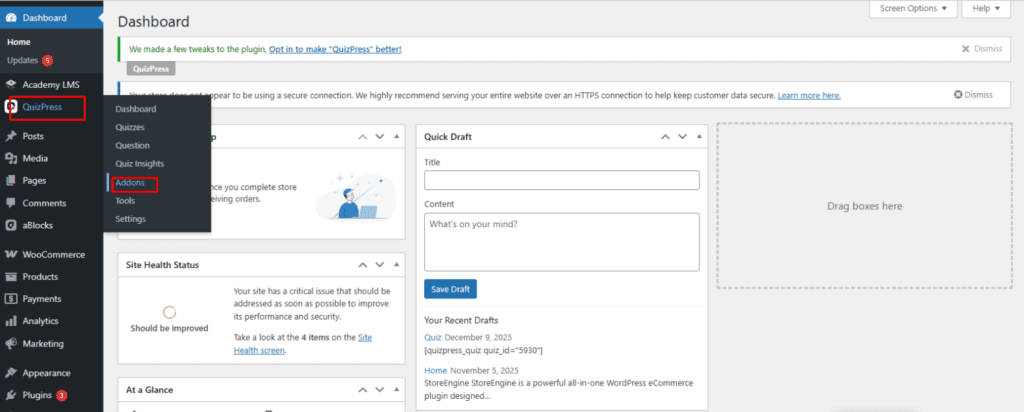Click the Save Draft button

coord(450,289)
